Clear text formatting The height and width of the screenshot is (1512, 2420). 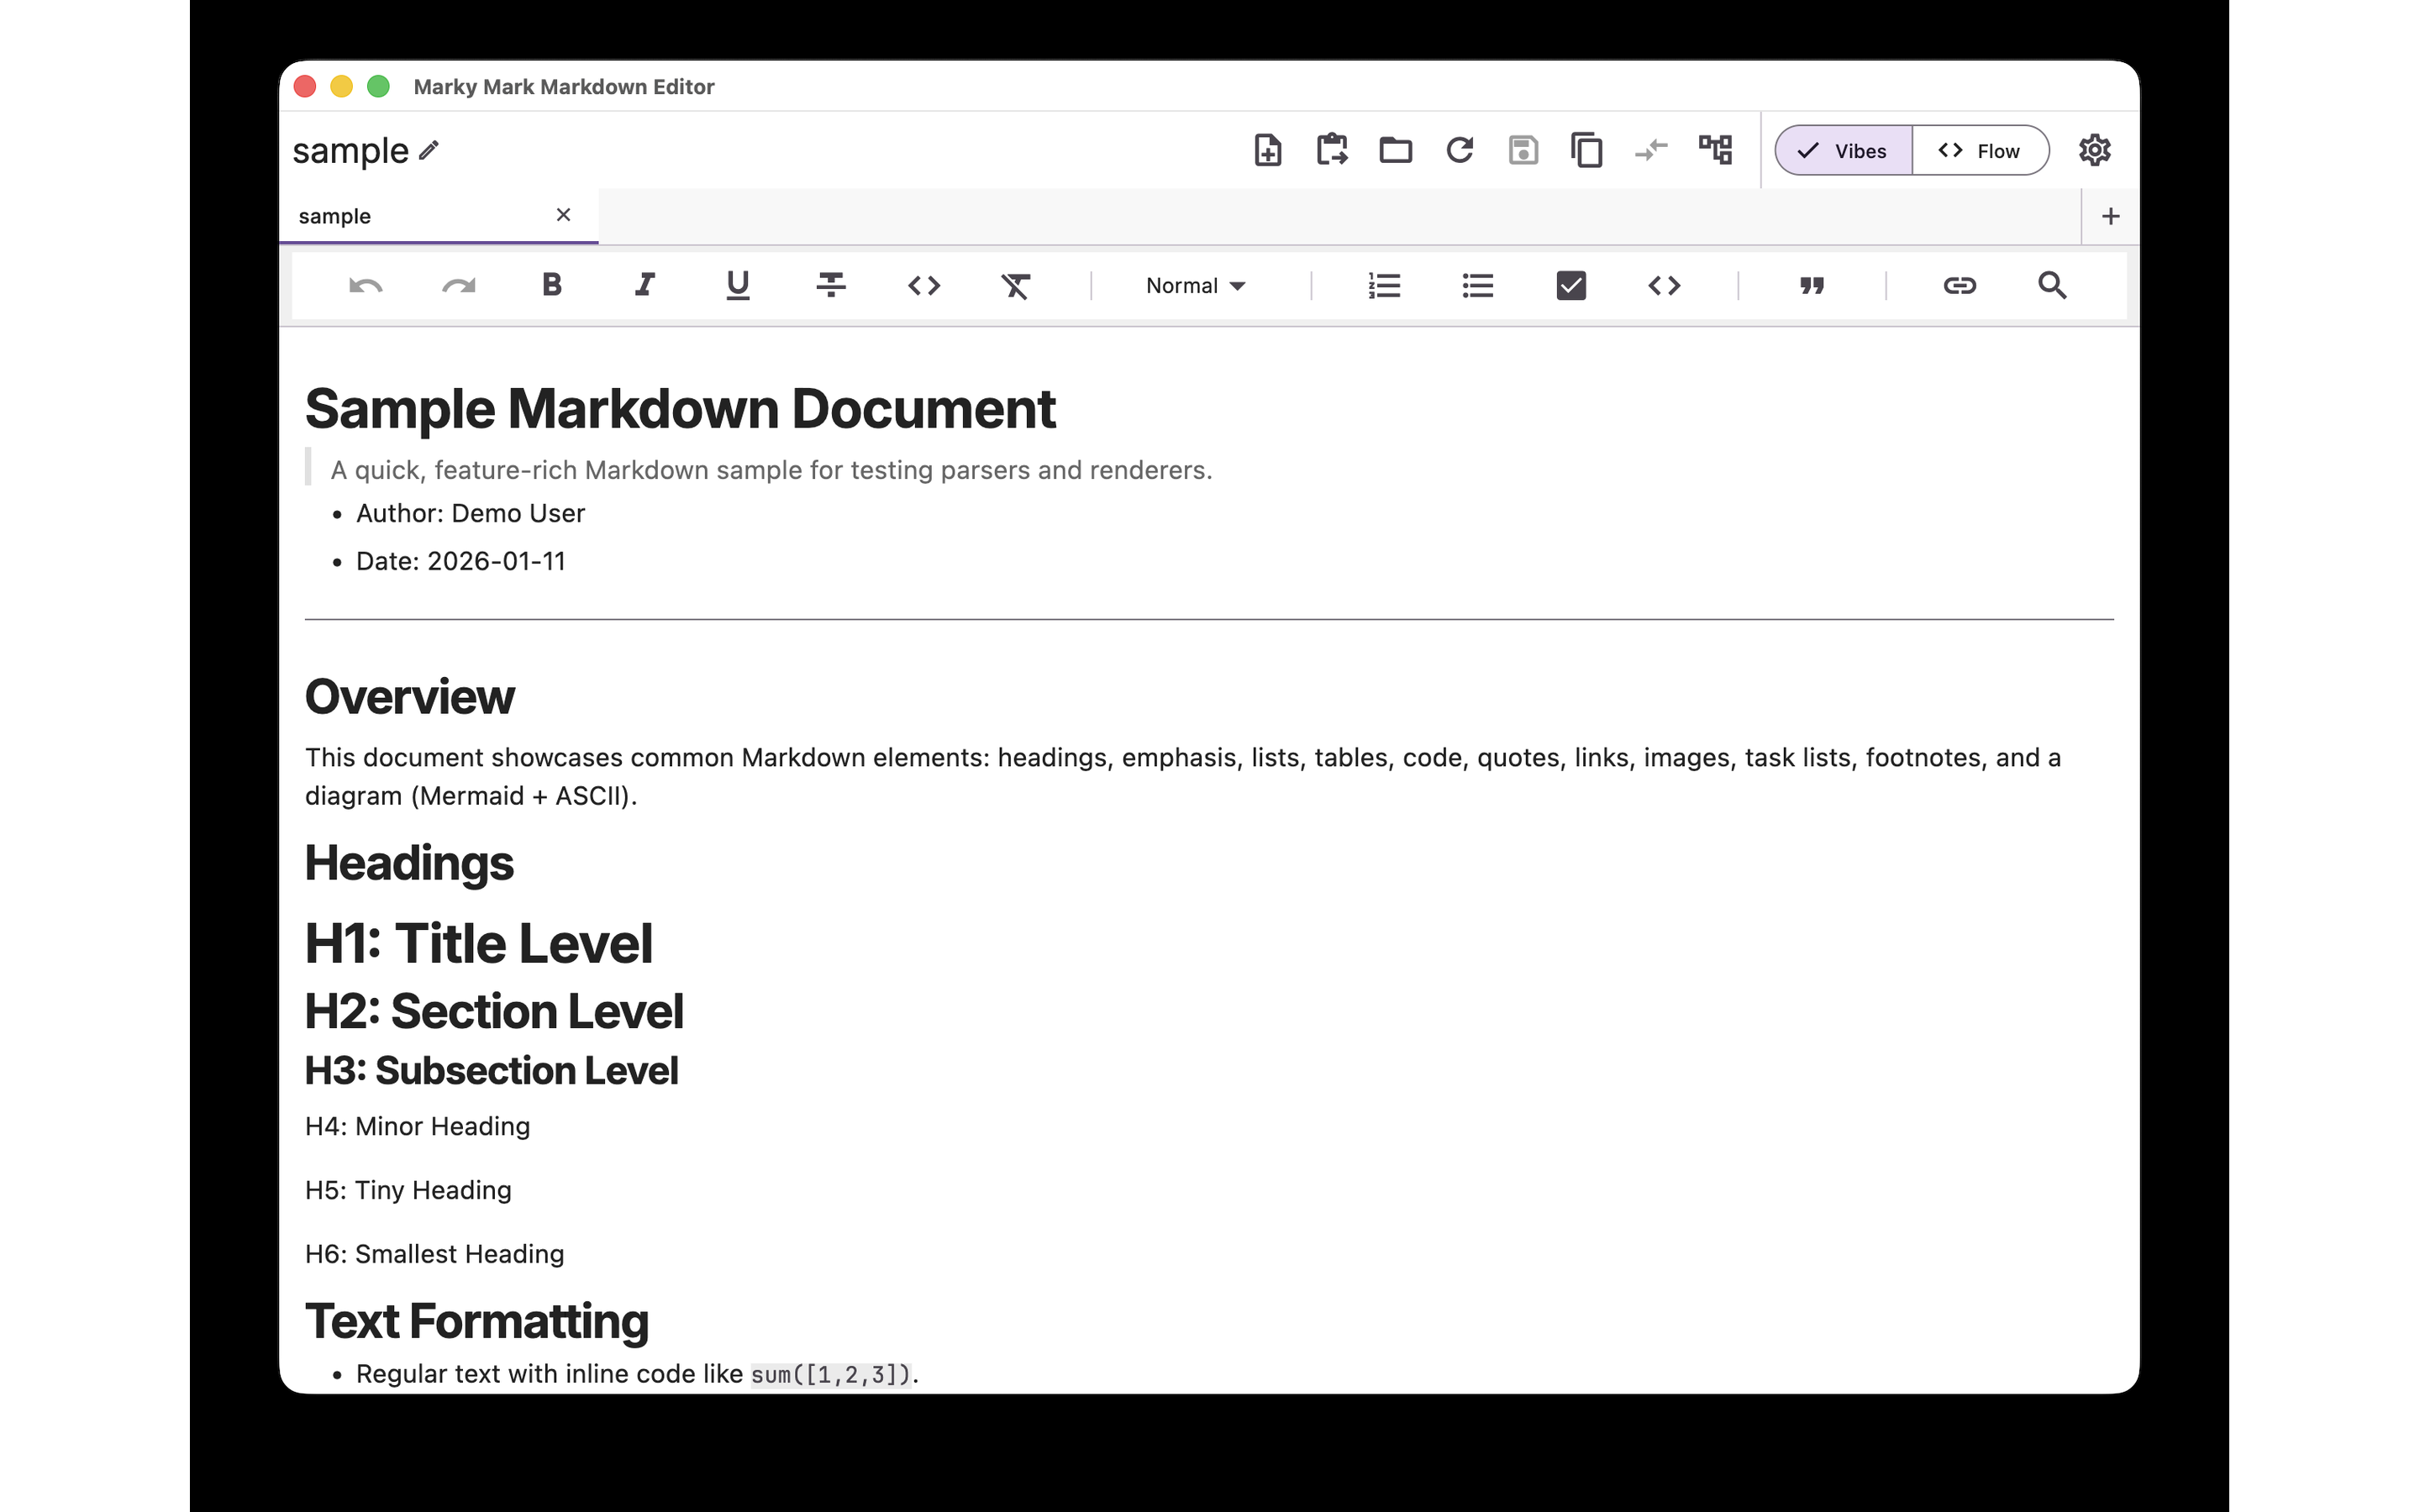1016,286
